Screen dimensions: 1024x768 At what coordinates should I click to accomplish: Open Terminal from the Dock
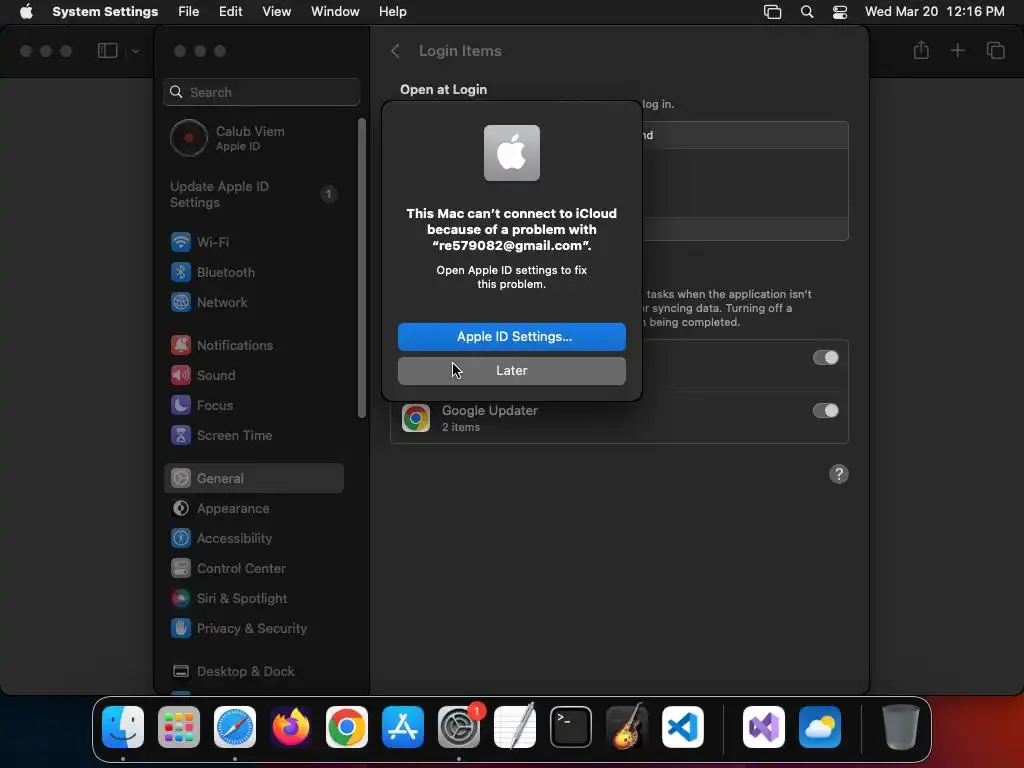click(571, 727)
